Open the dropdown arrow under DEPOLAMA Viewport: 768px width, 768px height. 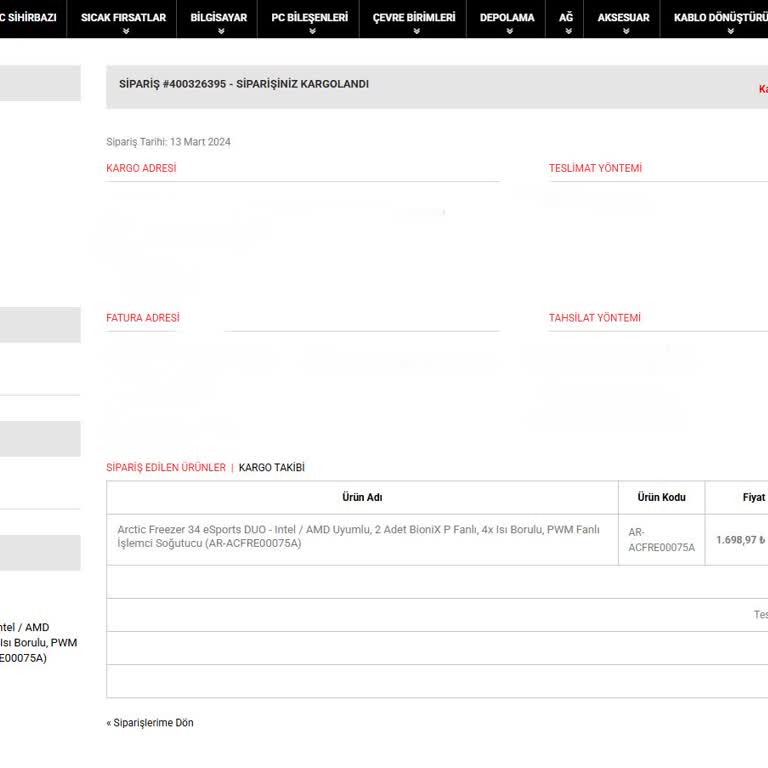pos(508,31)
